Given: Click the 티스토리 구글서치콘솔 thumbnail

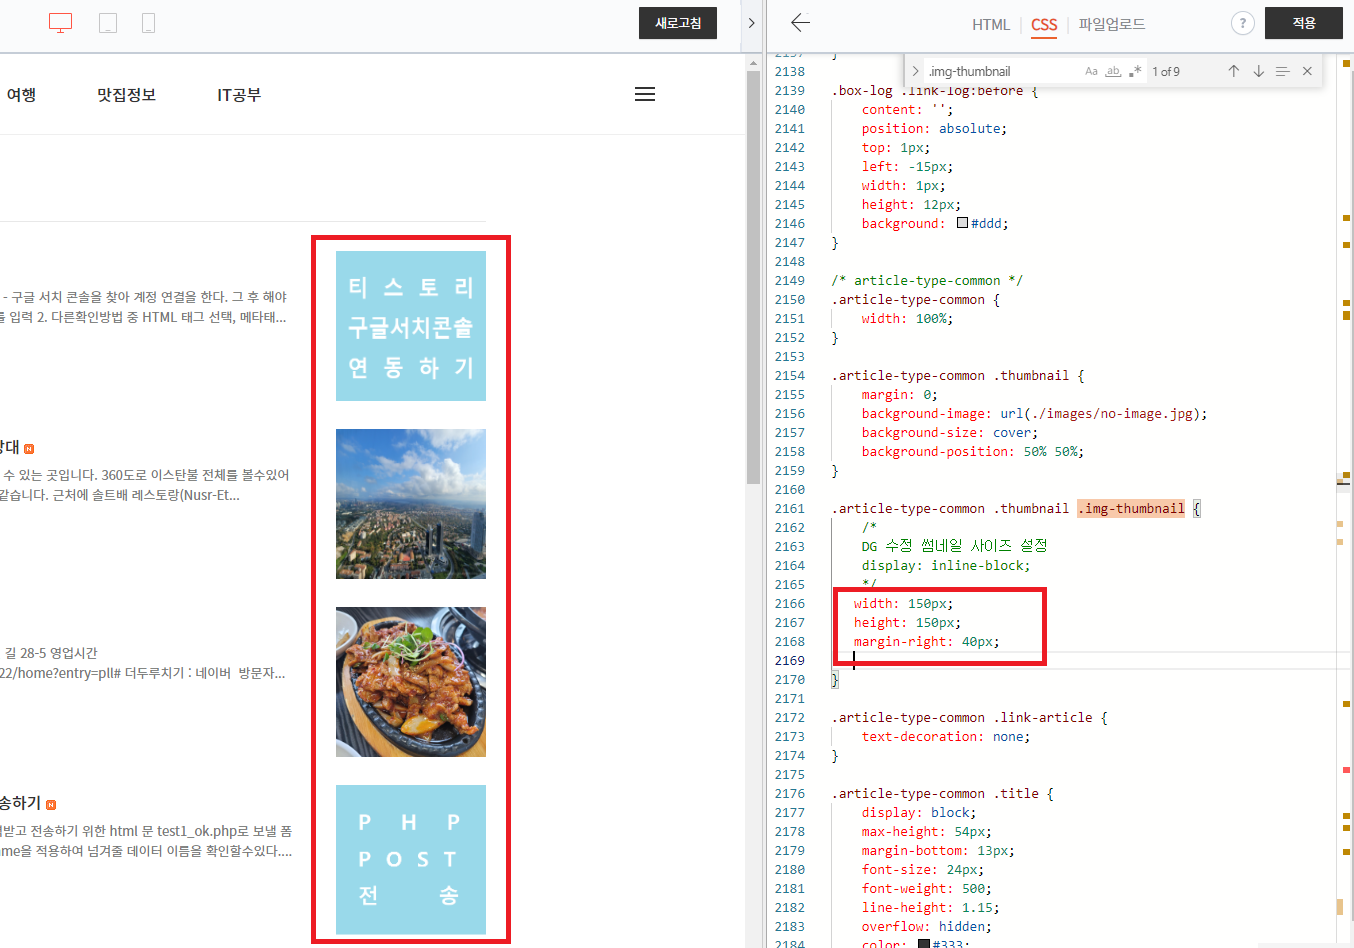Looking at the screenshot, I should 411,326.
